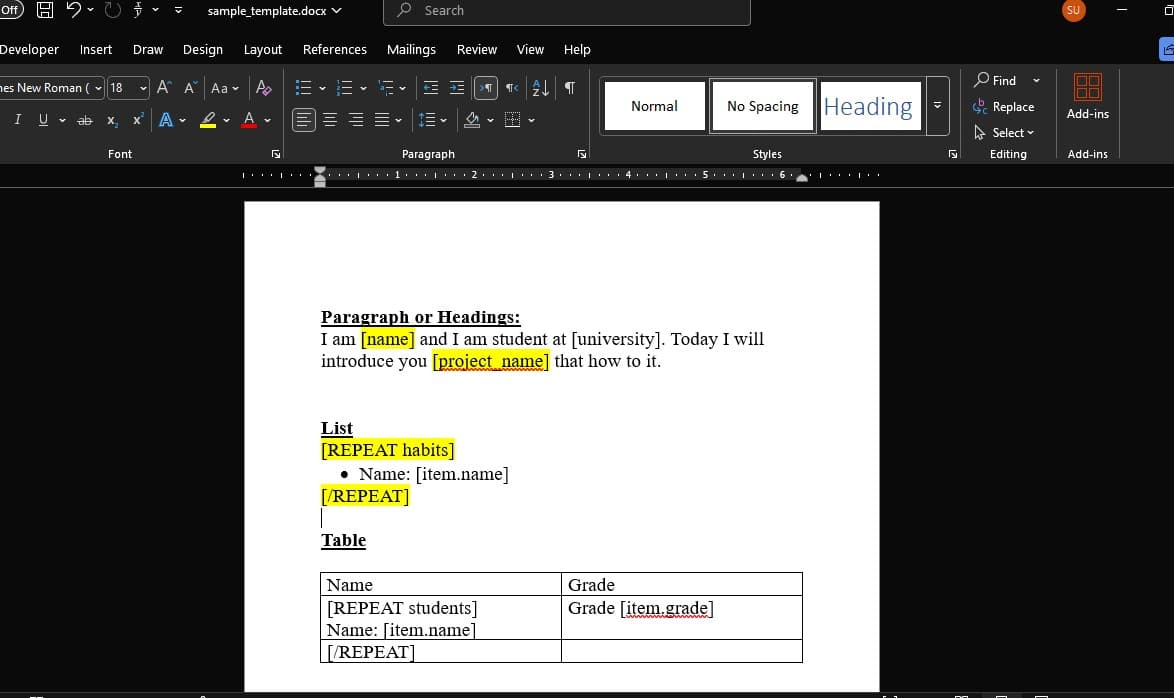Click the Subscript icon
Screen dimensions: 1174x698
pyautogui.click(x=111, y=120)
